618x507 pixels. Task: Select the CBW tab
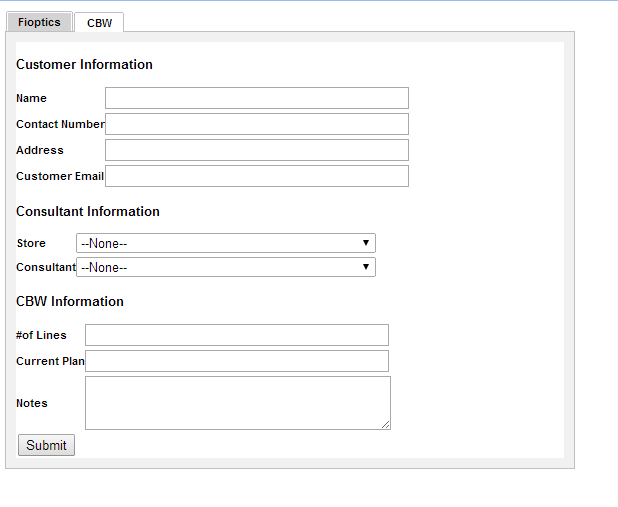(x=99, y=23)
